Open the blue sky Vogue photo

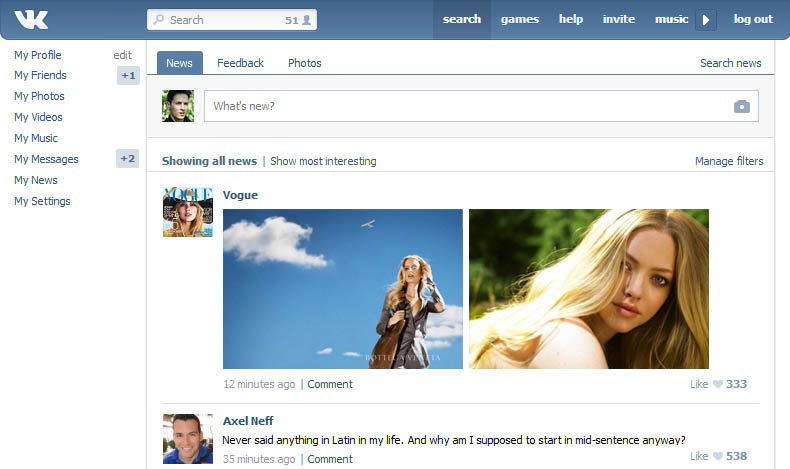(342, 289)
